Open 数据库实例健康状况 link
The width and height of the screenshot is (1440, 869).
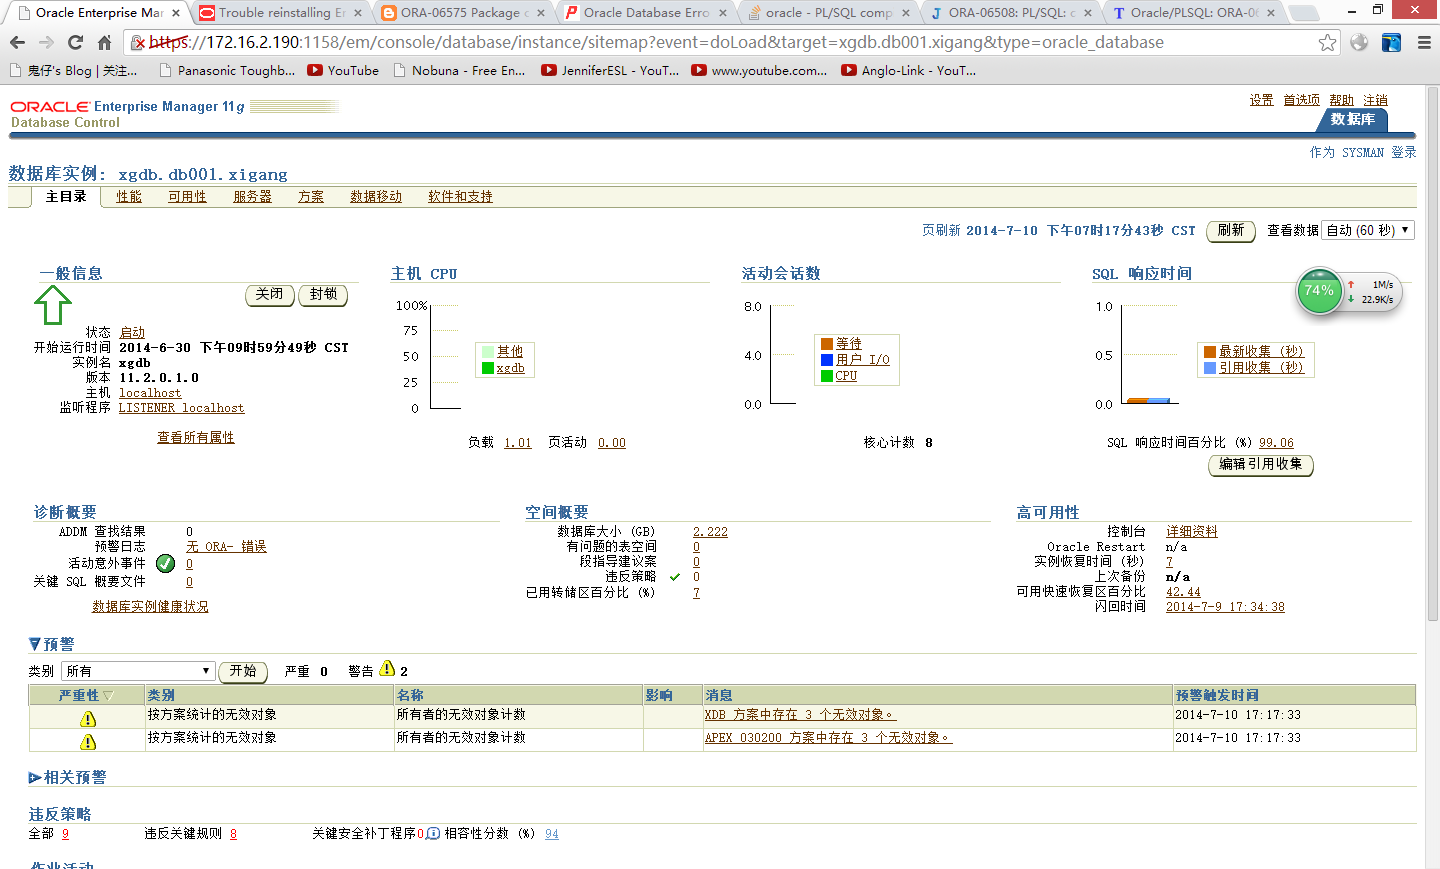[150, 607]
